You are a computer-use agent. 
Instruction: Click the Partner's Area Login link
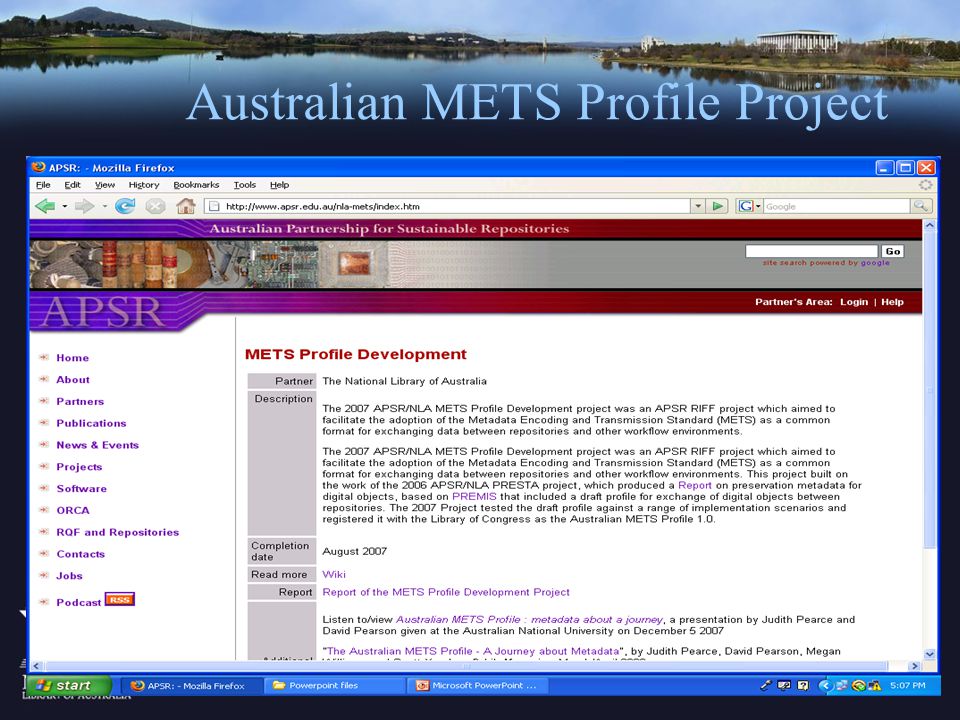coord(854,302)
